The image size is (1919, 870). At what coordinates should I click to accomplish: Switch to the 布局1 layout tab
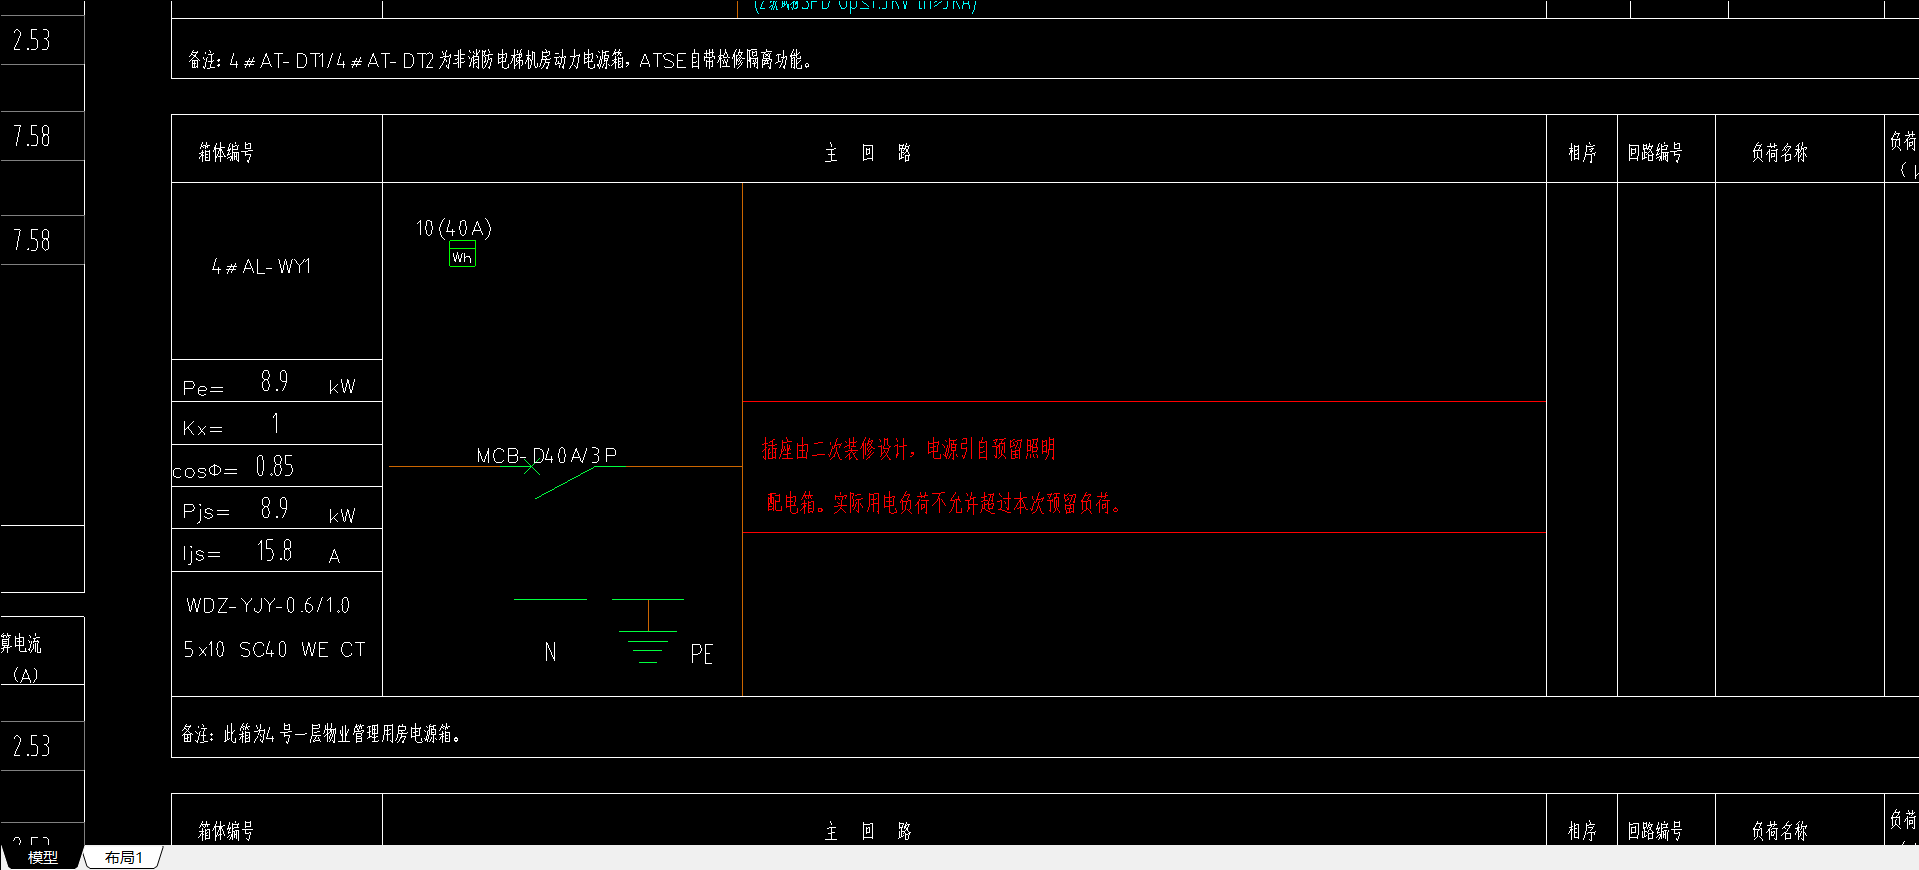pyautogui.click(x=123, y=858)
